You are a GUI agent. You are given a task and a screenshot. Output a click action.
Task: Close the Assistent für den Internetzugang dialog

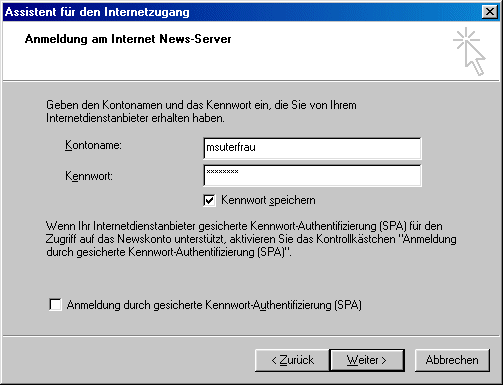pyautogui.click(x=490, y=12)
